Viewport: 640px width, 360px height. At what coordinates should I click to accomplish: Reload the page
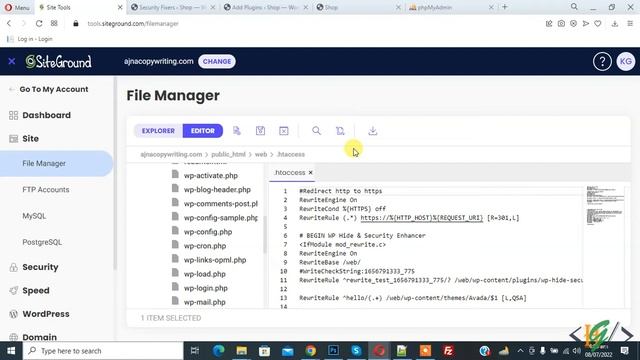coord(39,24)
